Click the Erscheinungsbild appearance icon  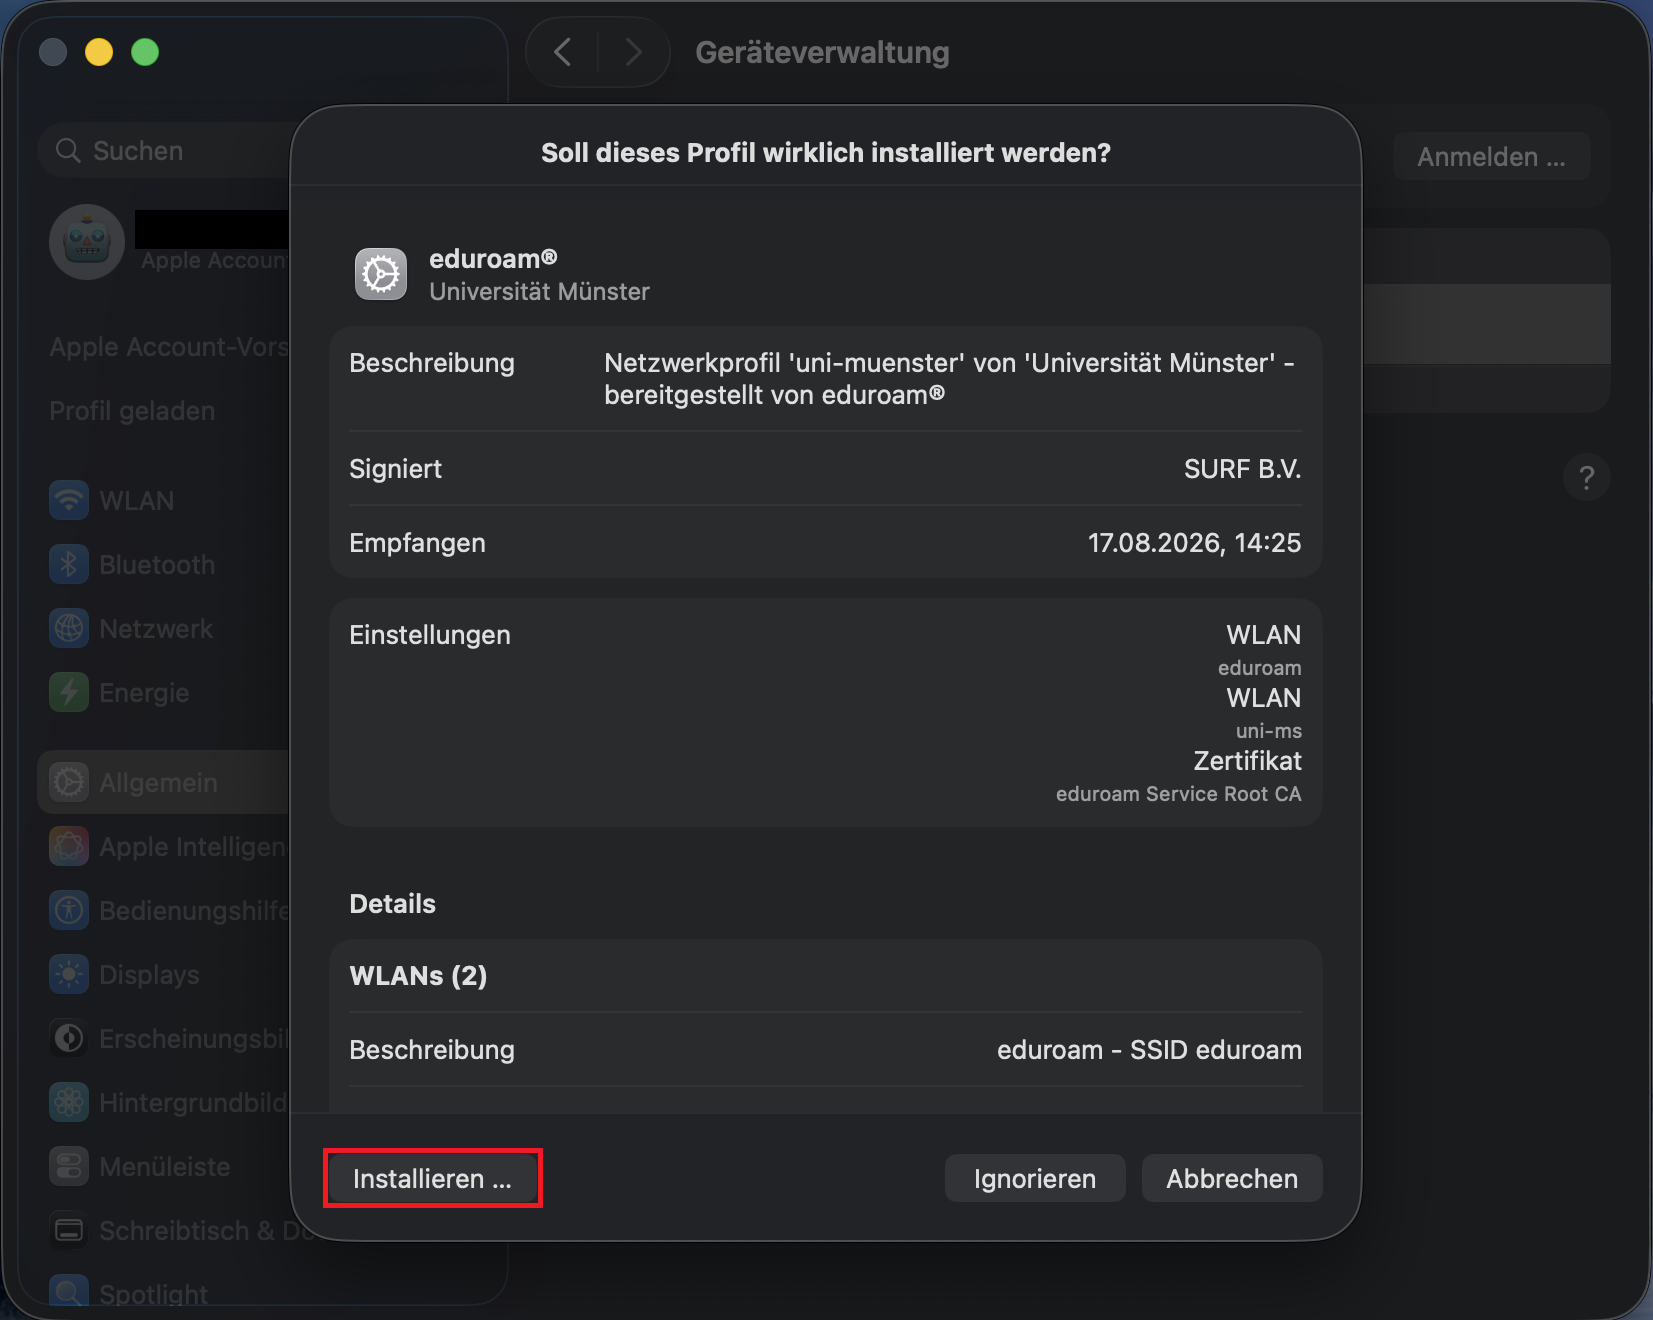click(69, 1039)
